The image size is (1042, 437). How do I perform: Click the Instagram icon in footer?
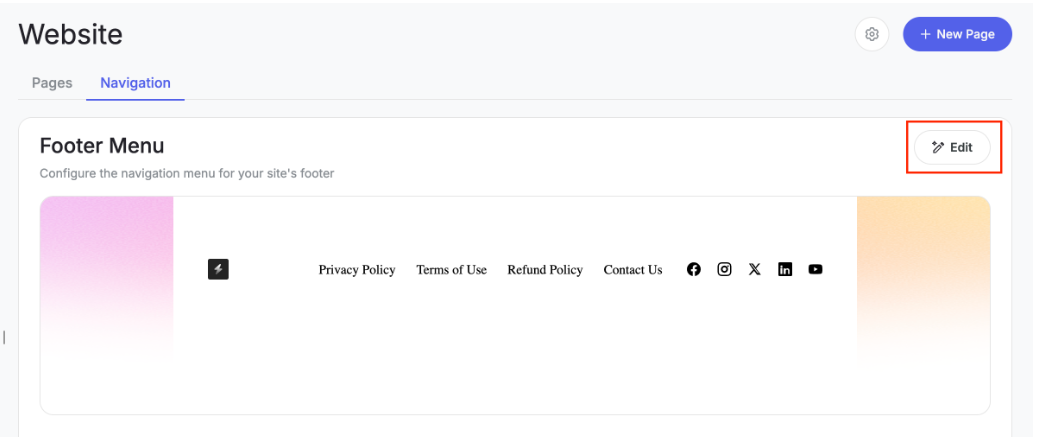click(725, 269)
